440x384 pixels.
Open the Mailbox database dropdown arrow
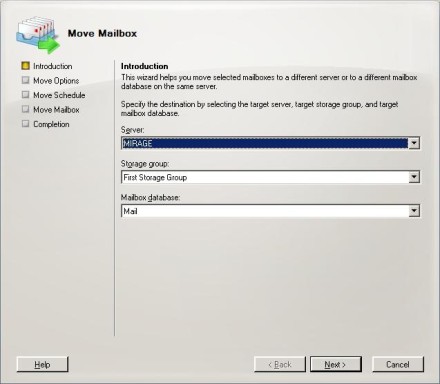(414, 211)
